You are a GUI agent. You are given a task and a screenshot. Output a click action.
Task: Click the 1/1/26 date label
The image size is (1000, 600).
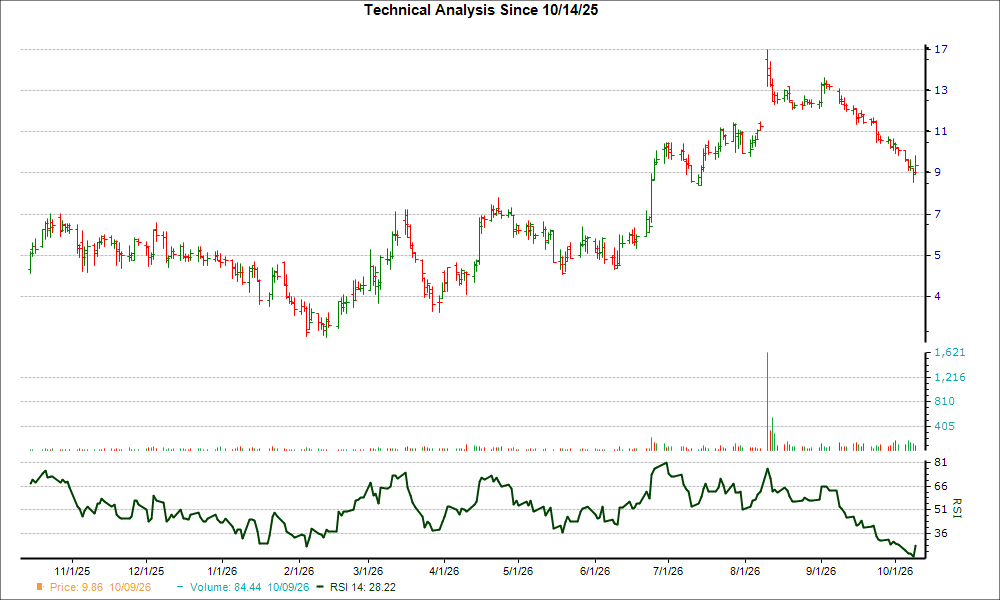click(220, 571)
